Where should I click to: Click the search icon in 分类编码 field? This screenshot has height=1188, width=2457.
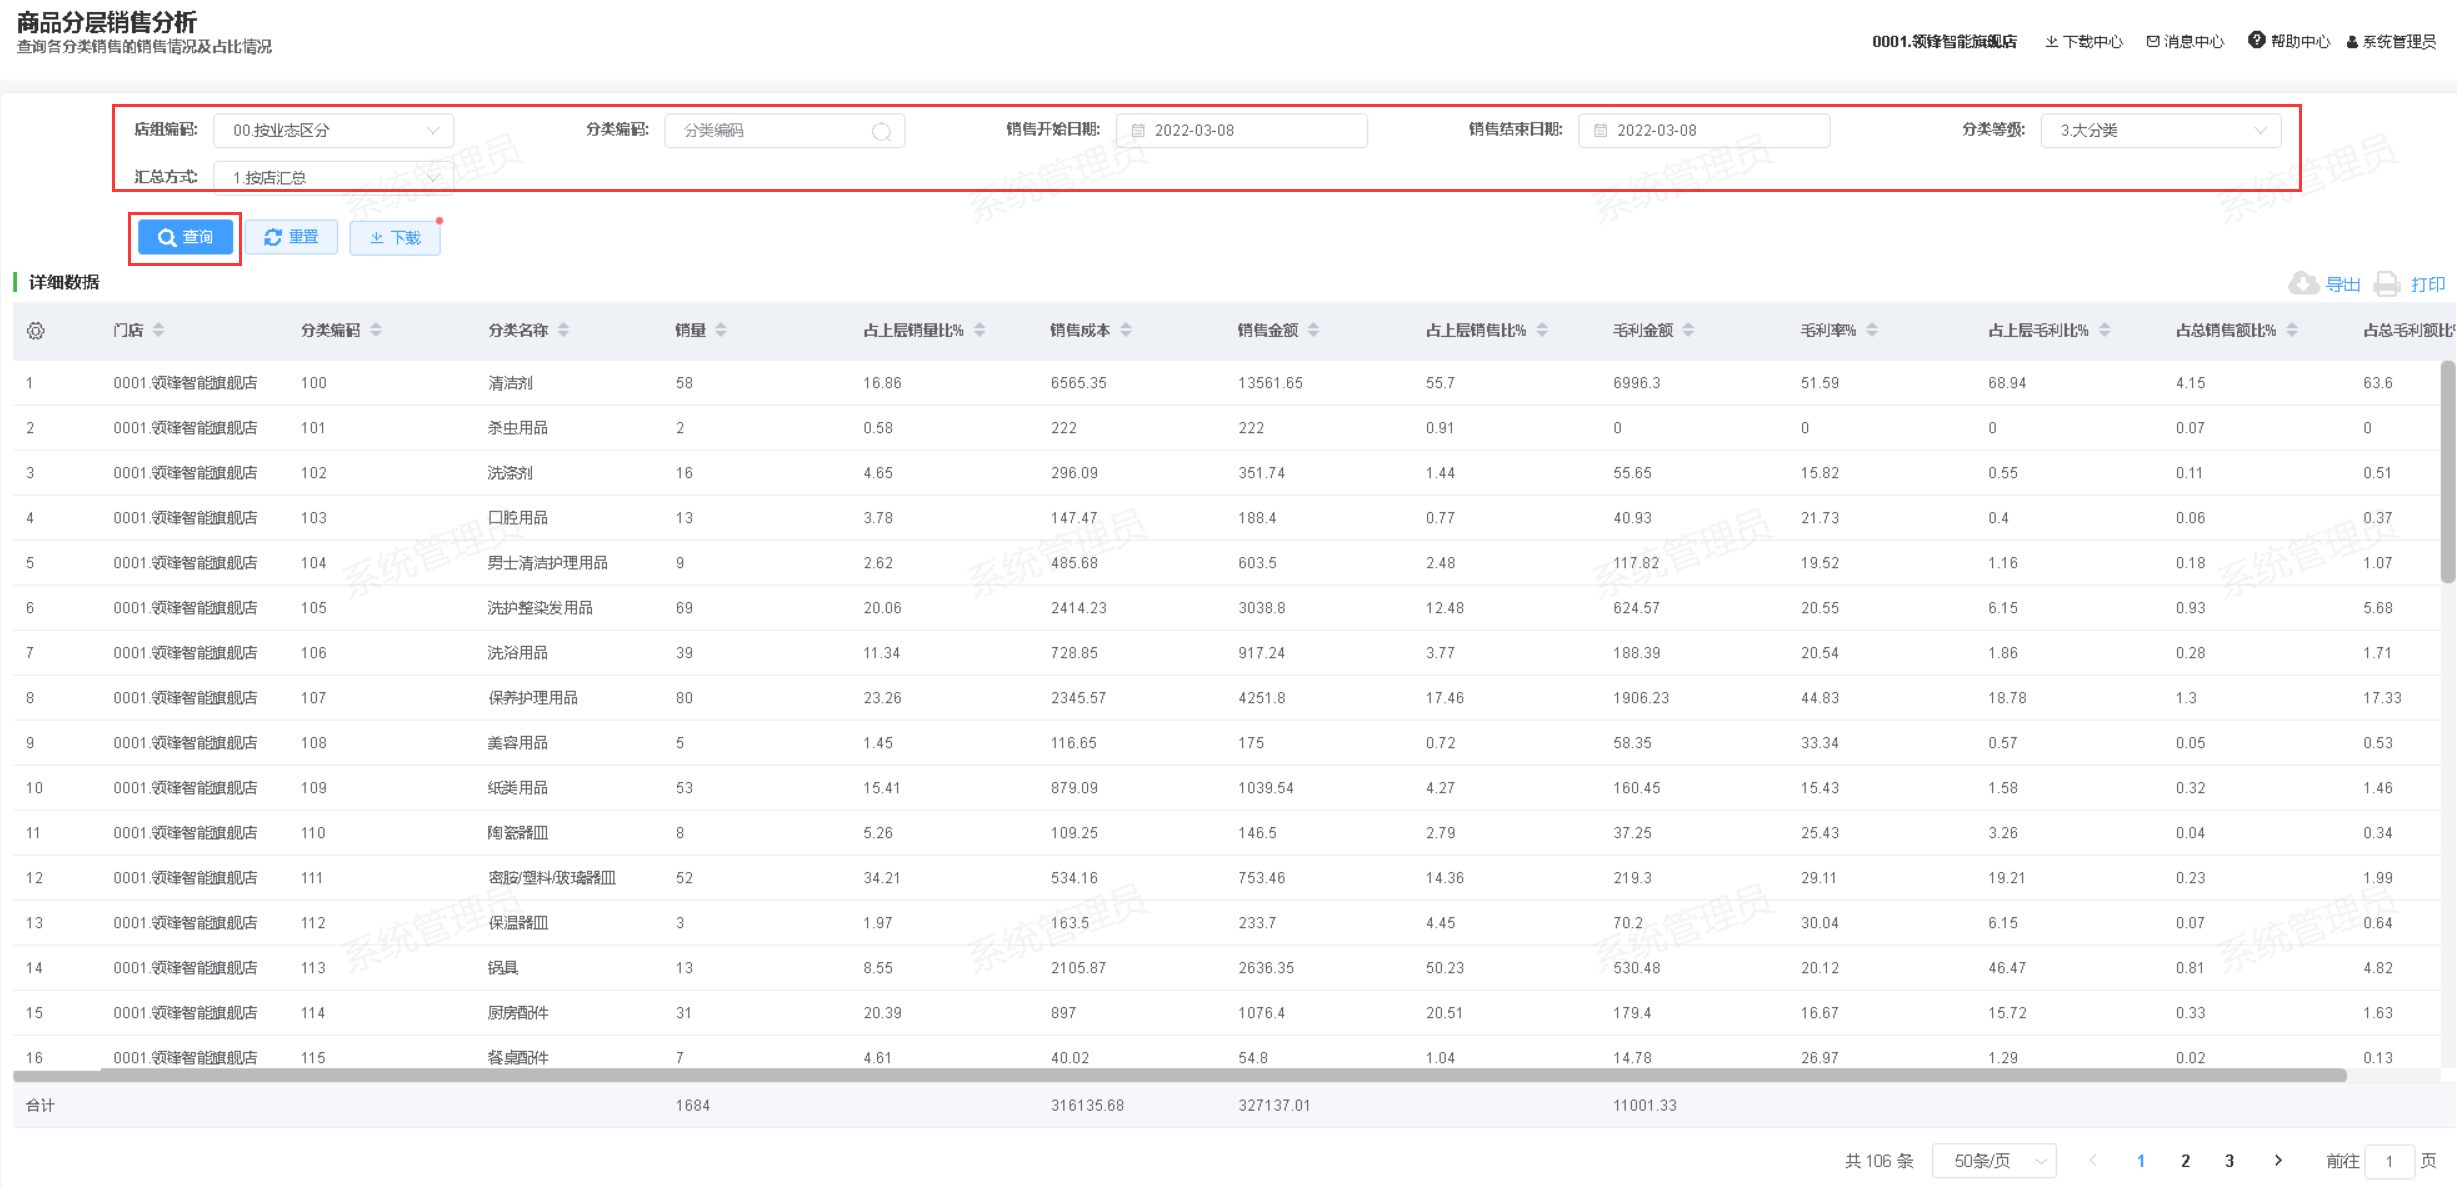(x=881, y=132)
